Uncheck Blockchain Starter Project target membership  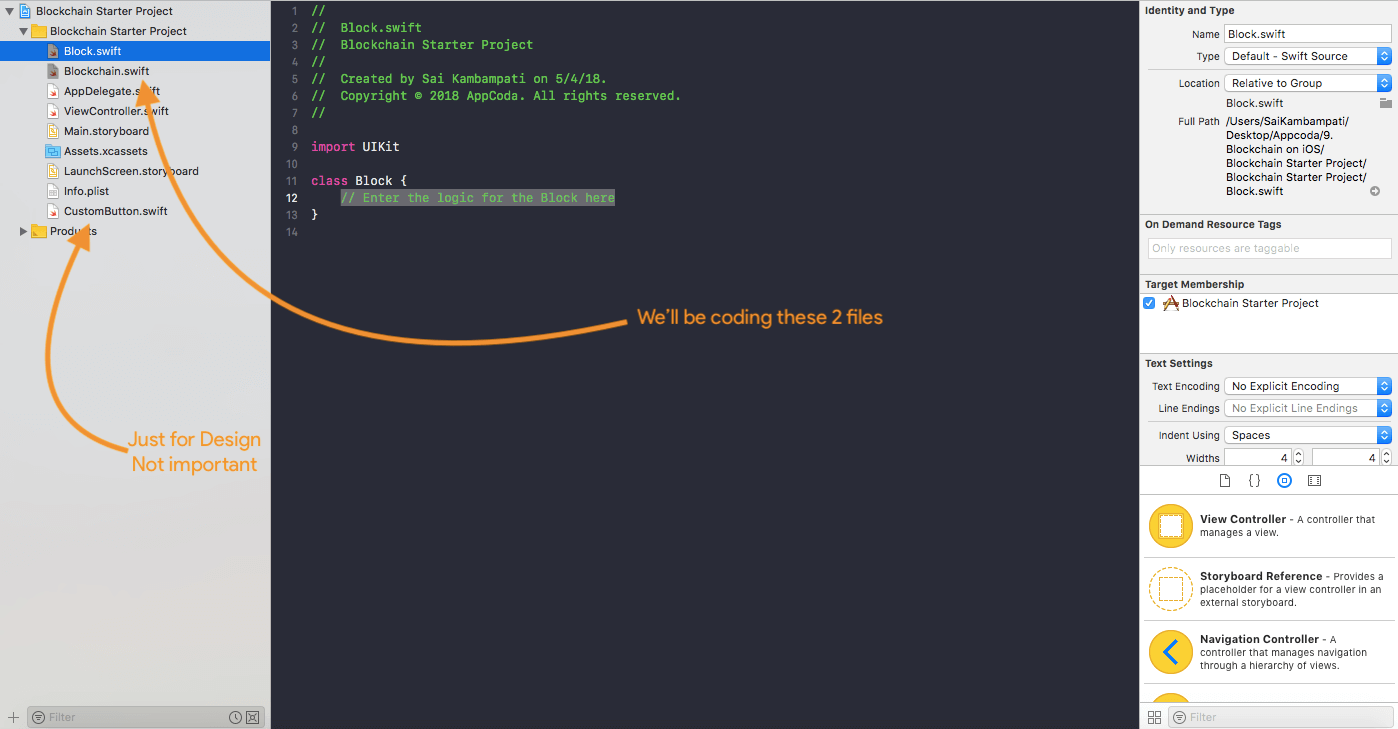[x=1150, y=303]
